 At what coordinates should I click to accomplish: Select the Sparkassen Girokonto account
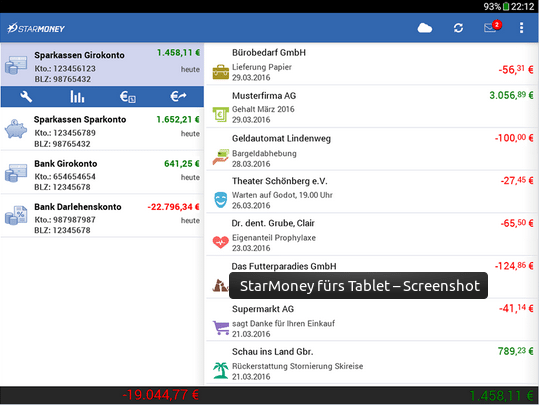102,64
